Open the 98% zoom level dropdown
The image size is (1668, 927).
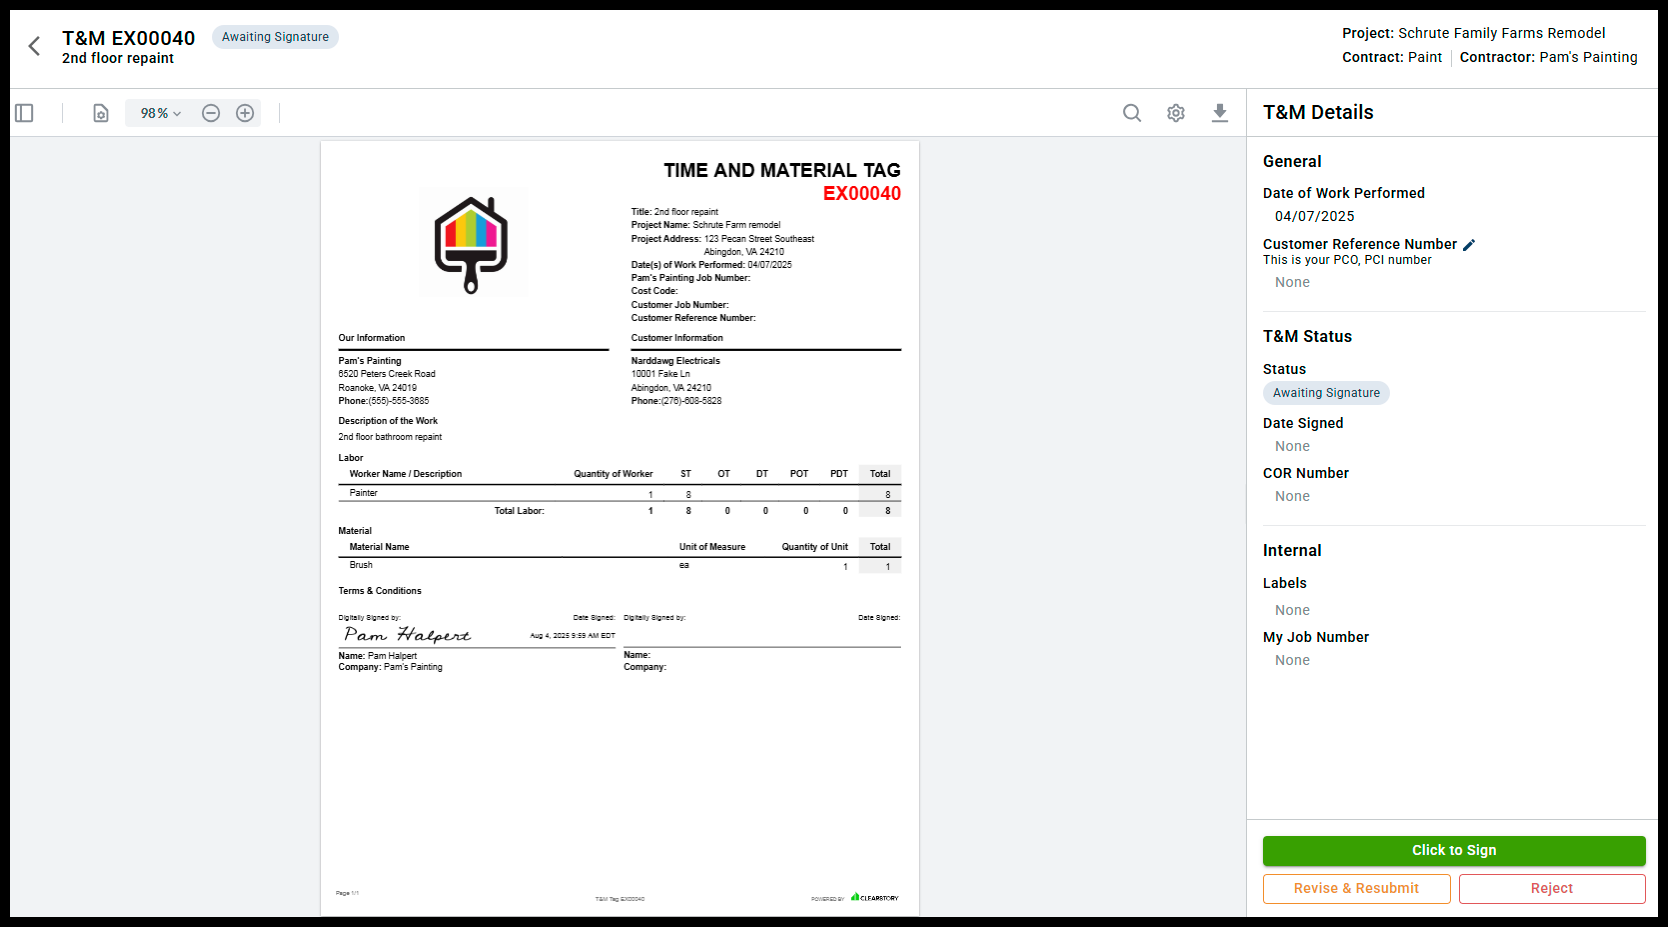[x=160, y=113]
